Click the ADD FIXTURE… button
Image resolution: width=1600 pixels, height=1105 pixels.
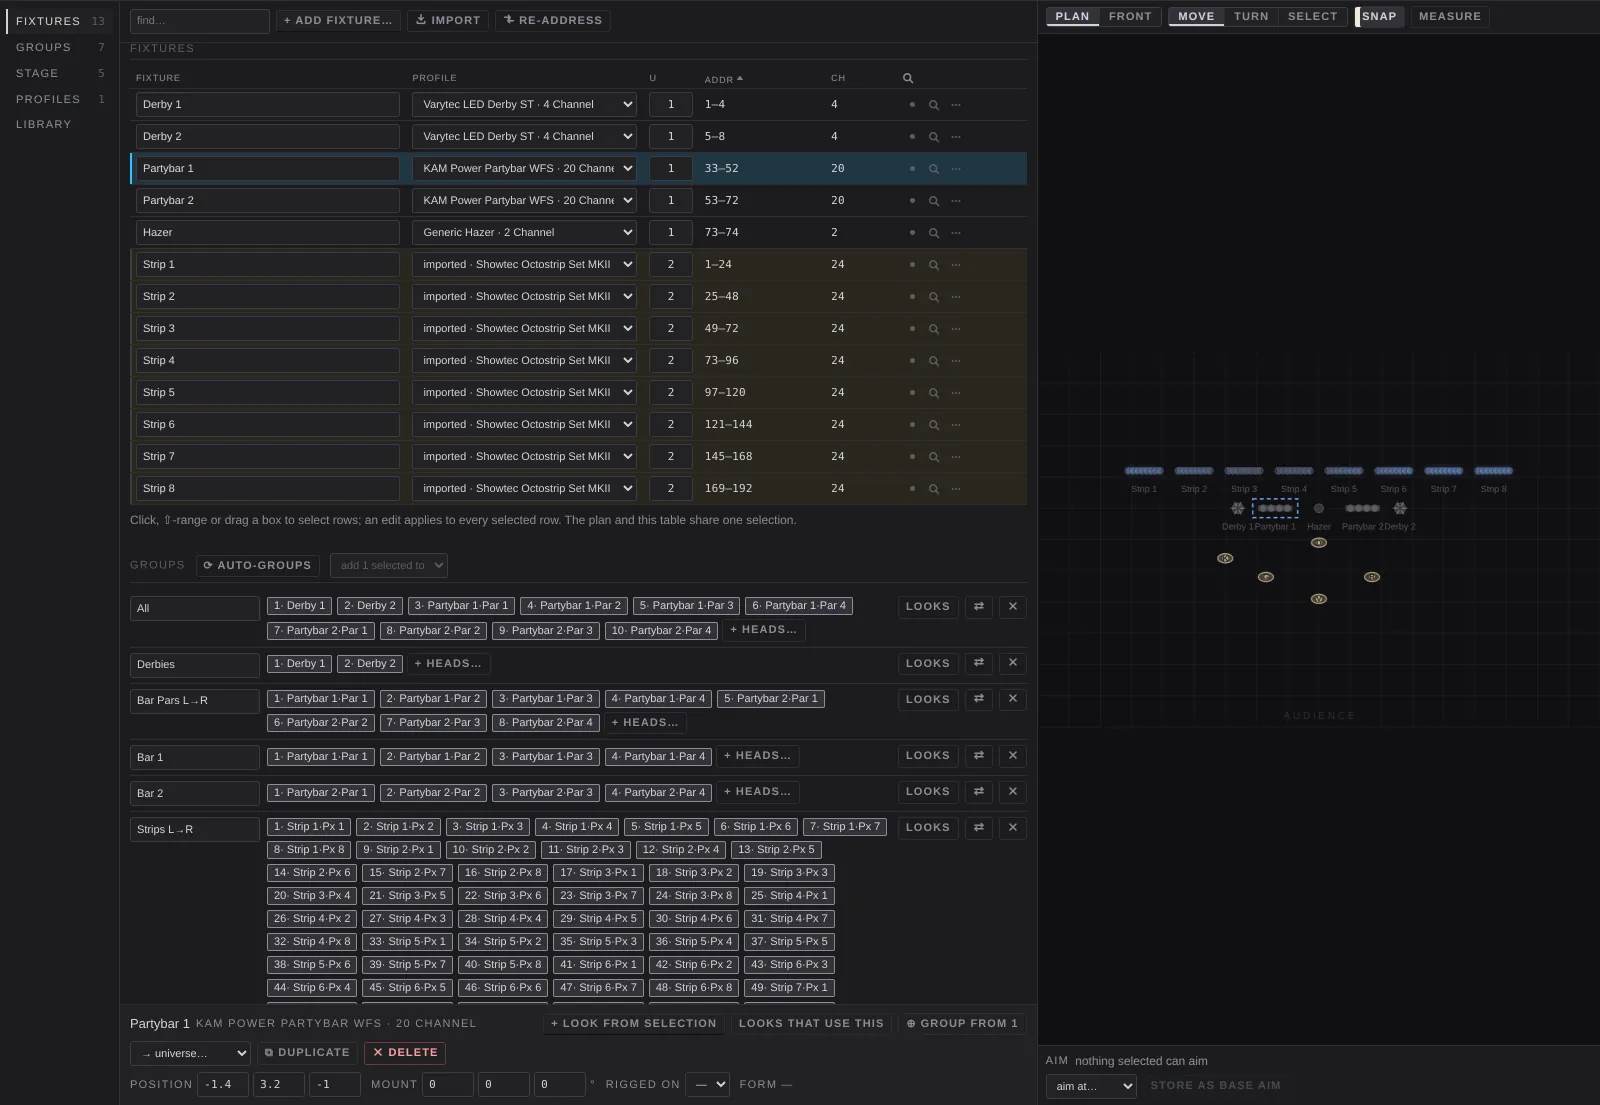click(338, 21)
